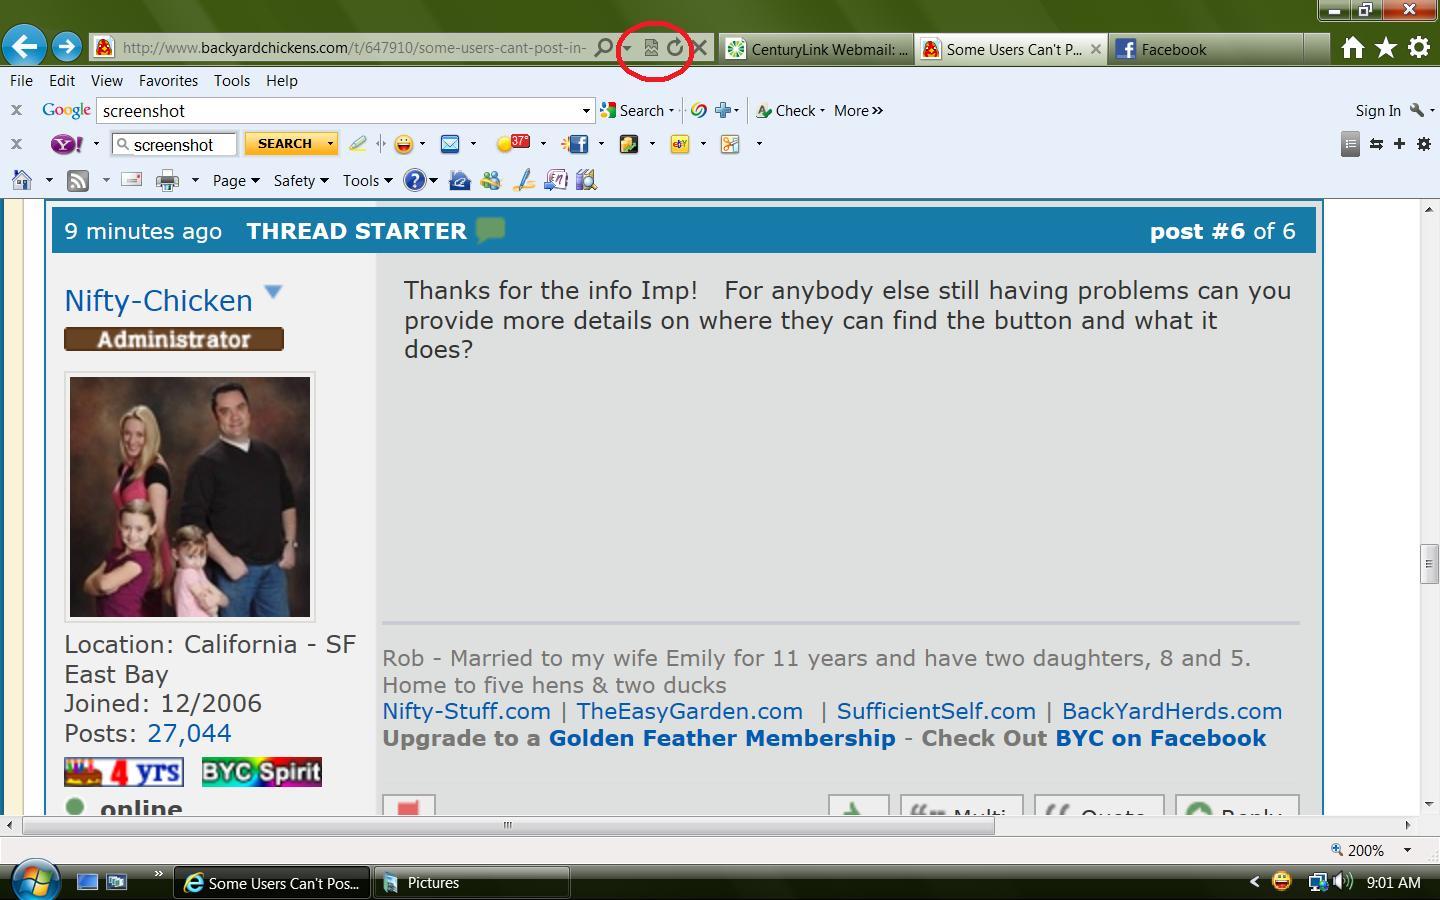Expand the Safety dropdown menu
Viewport: 1440px width, 900px height.
click(300, 180)
